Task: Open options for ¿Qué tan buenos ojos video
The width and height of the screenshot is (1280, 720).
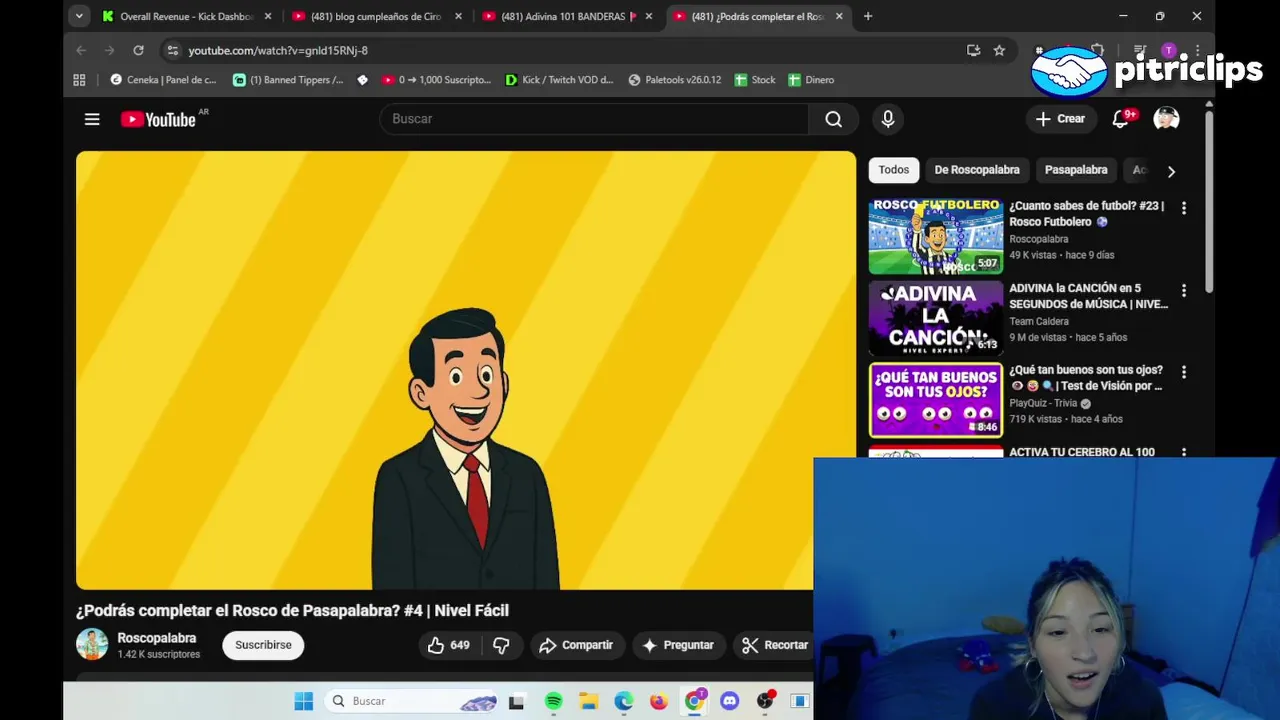Action: 1184,372
